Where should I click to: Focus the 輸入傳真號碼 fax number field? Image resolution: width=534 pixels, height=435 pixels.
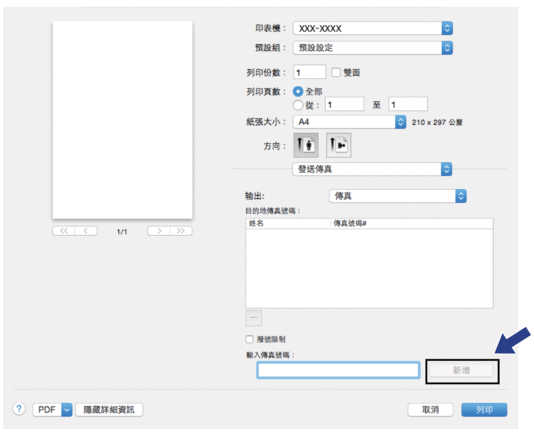[338, 370]
